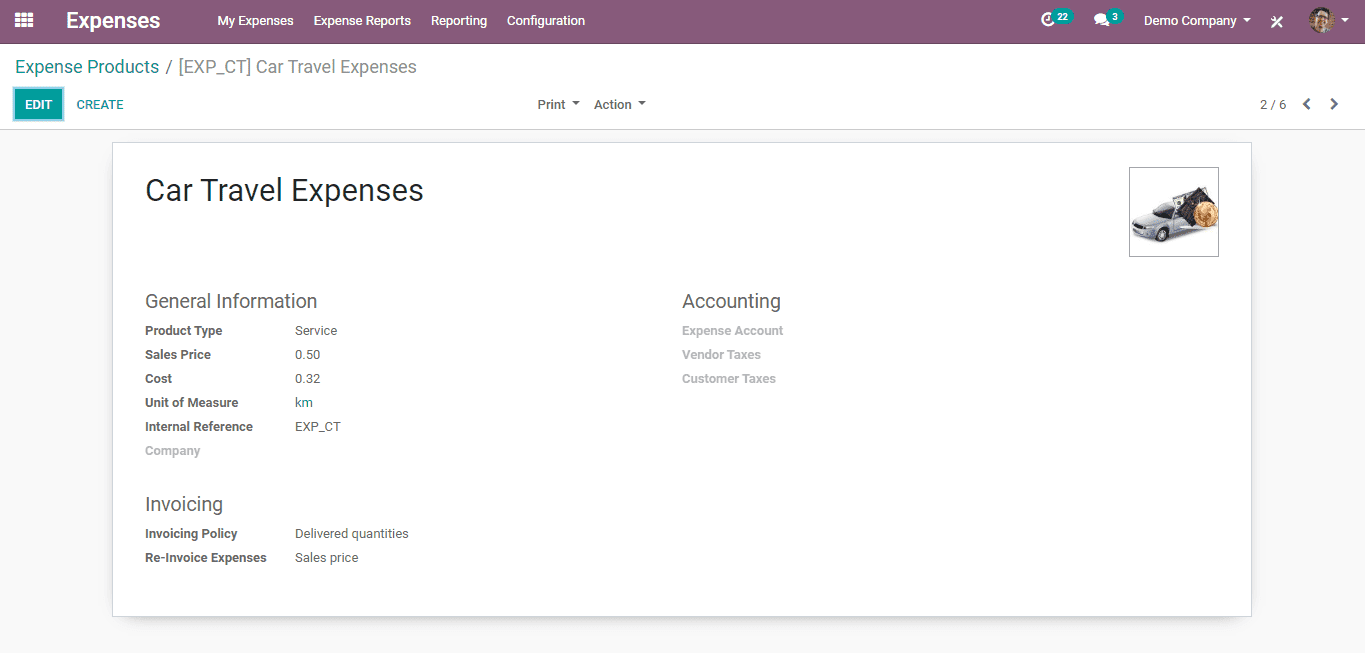The height and width of the screenshot is (653, 1365).
Task: Click the Delivered quantities invoicing policy value
Action: pos(352,534)
